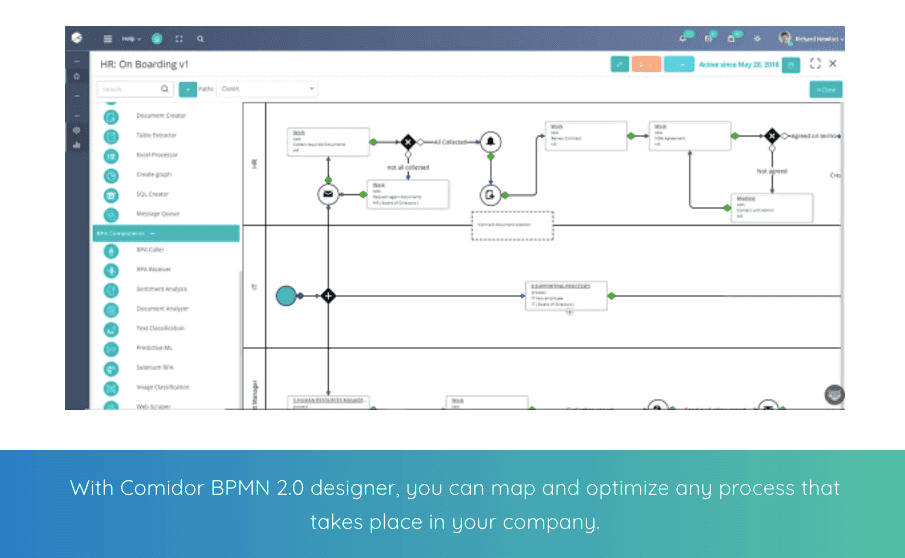Click the Comidor logo icon

pos(77,38)
